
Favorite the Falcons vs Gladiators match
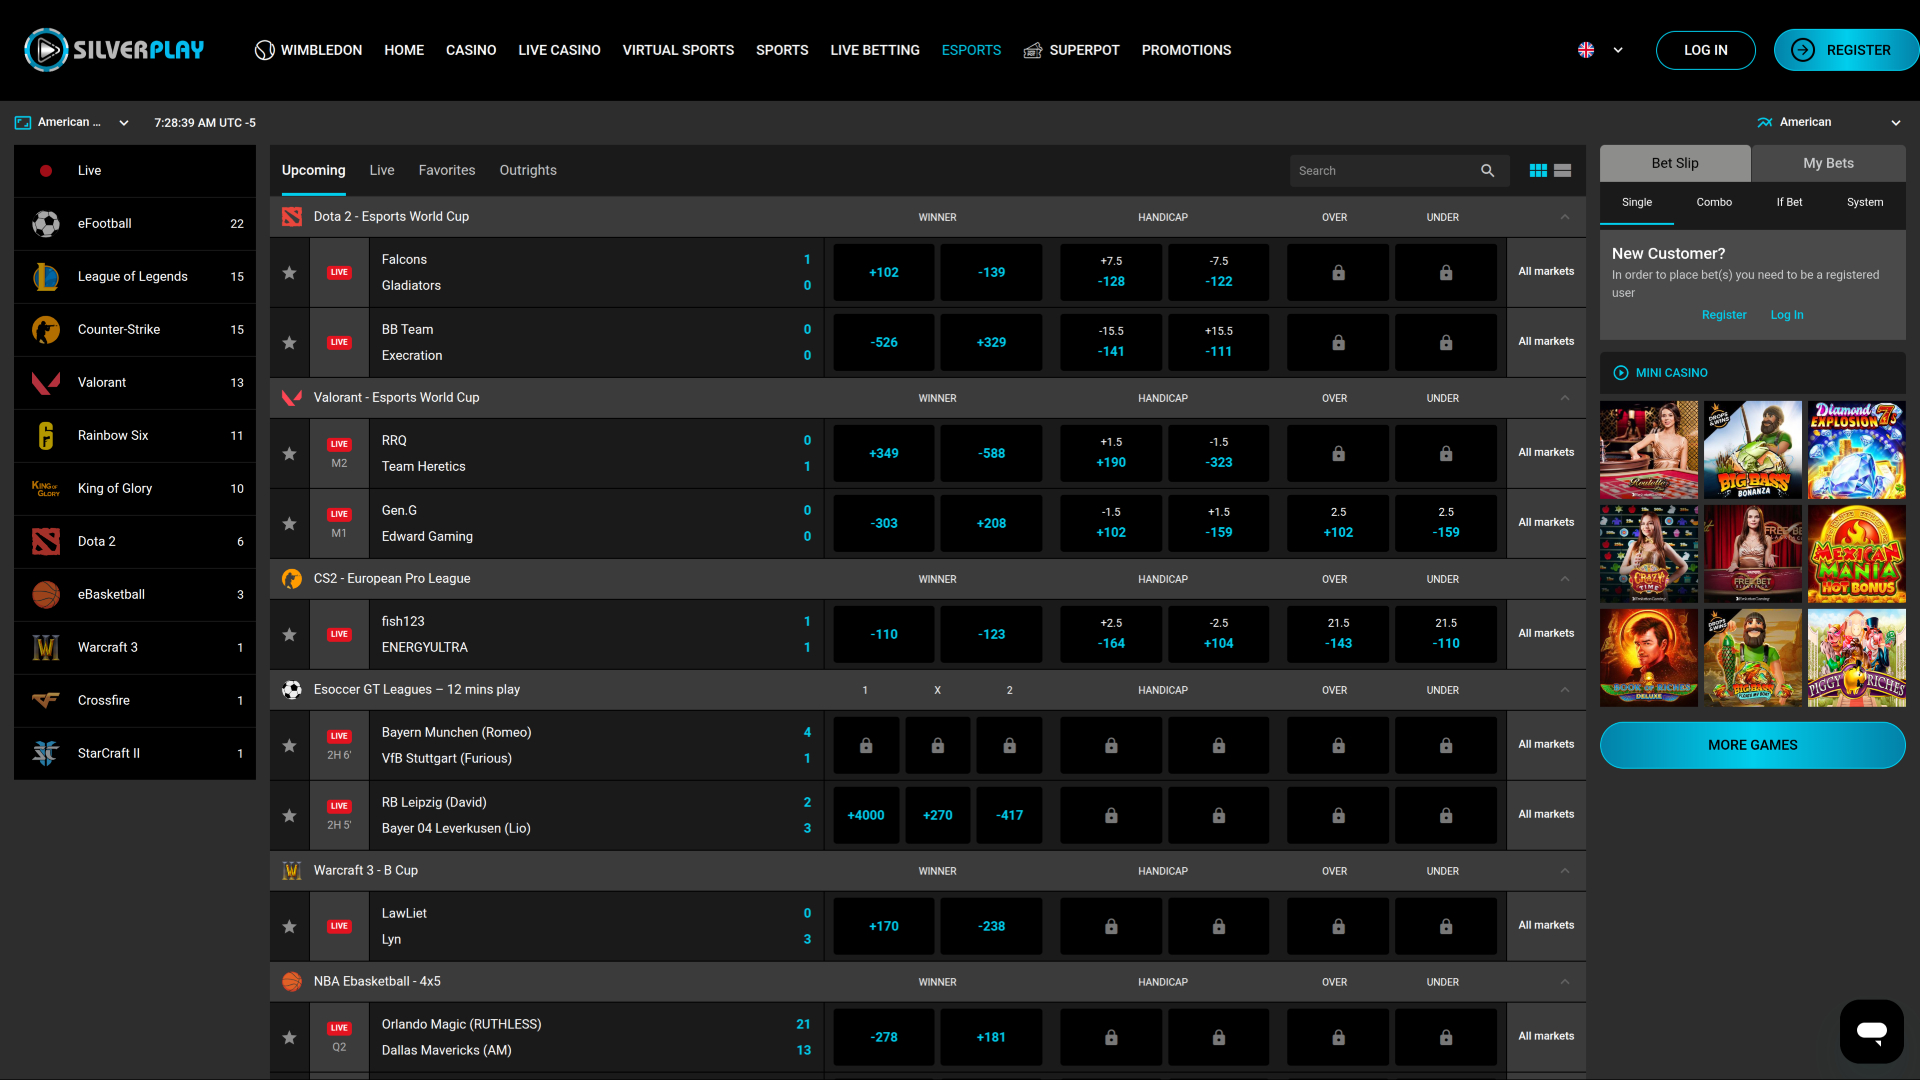pyautogui.click(x=289, y=272)
